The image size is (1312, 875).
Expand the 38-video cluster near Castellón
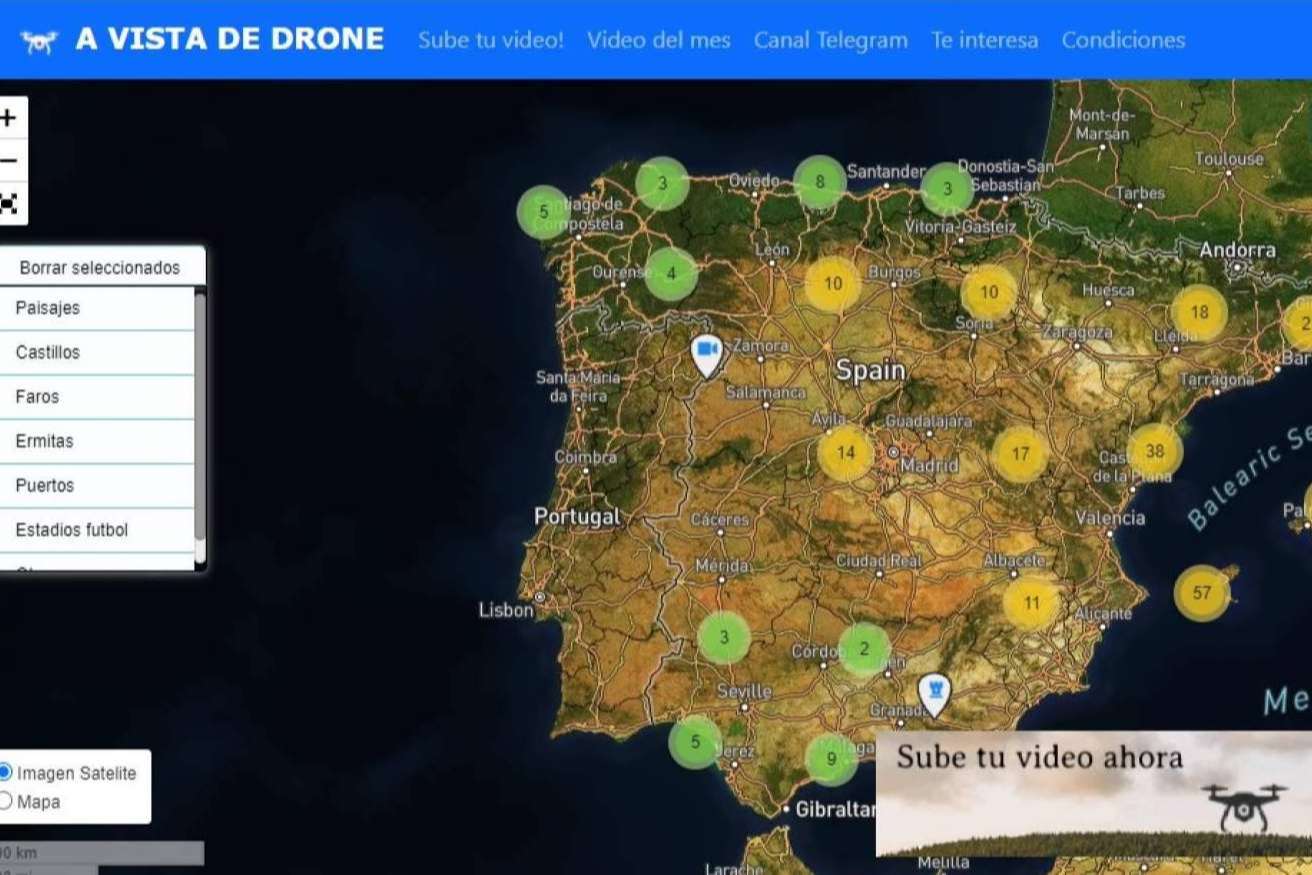(x=1154, y=451)
